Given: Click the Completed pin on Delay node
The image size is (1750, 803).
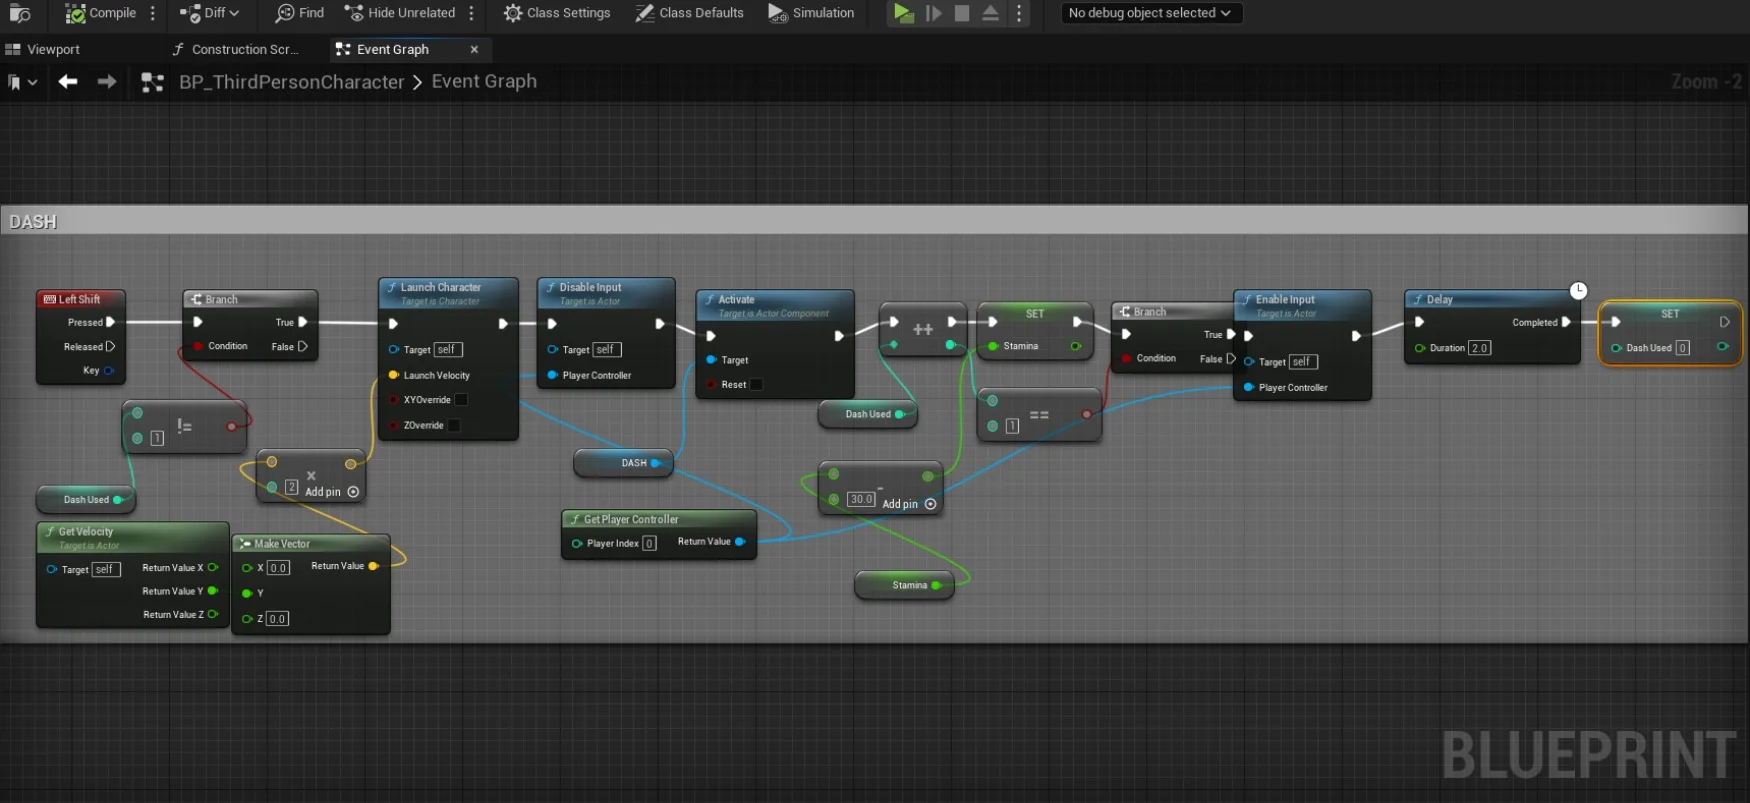Looking at the screenshot, I should [x=1566, y=322].
